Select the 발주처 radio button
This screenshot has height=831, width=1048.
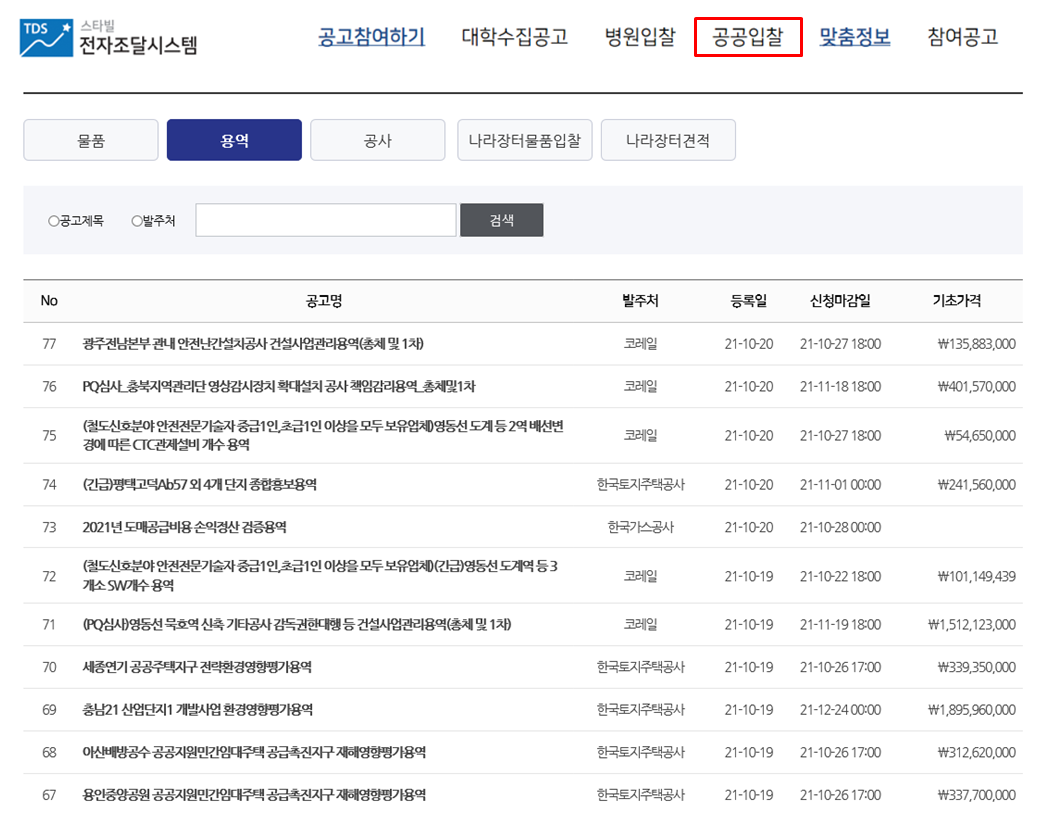(137, 221)
